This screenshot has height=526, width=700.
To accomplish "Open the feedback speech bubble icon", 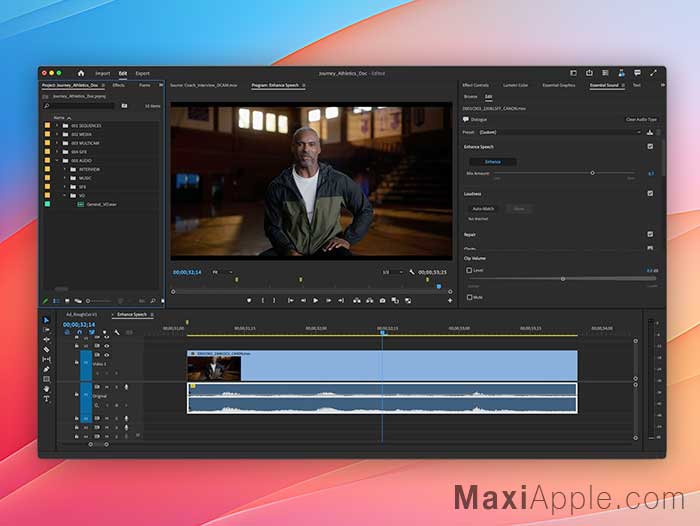I will pos(638,73).
